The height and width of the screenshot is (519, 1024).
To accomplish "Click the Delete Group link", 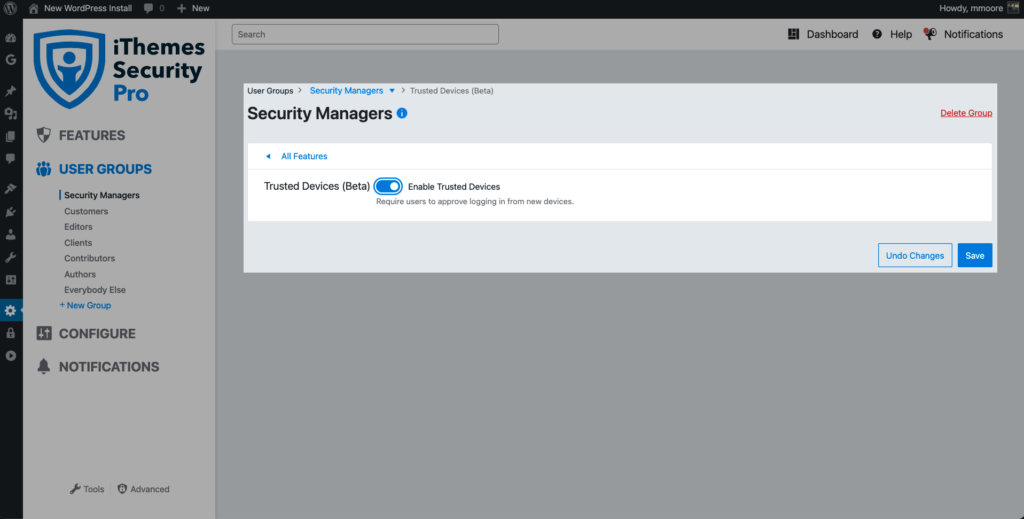I will tap(966, 113).
